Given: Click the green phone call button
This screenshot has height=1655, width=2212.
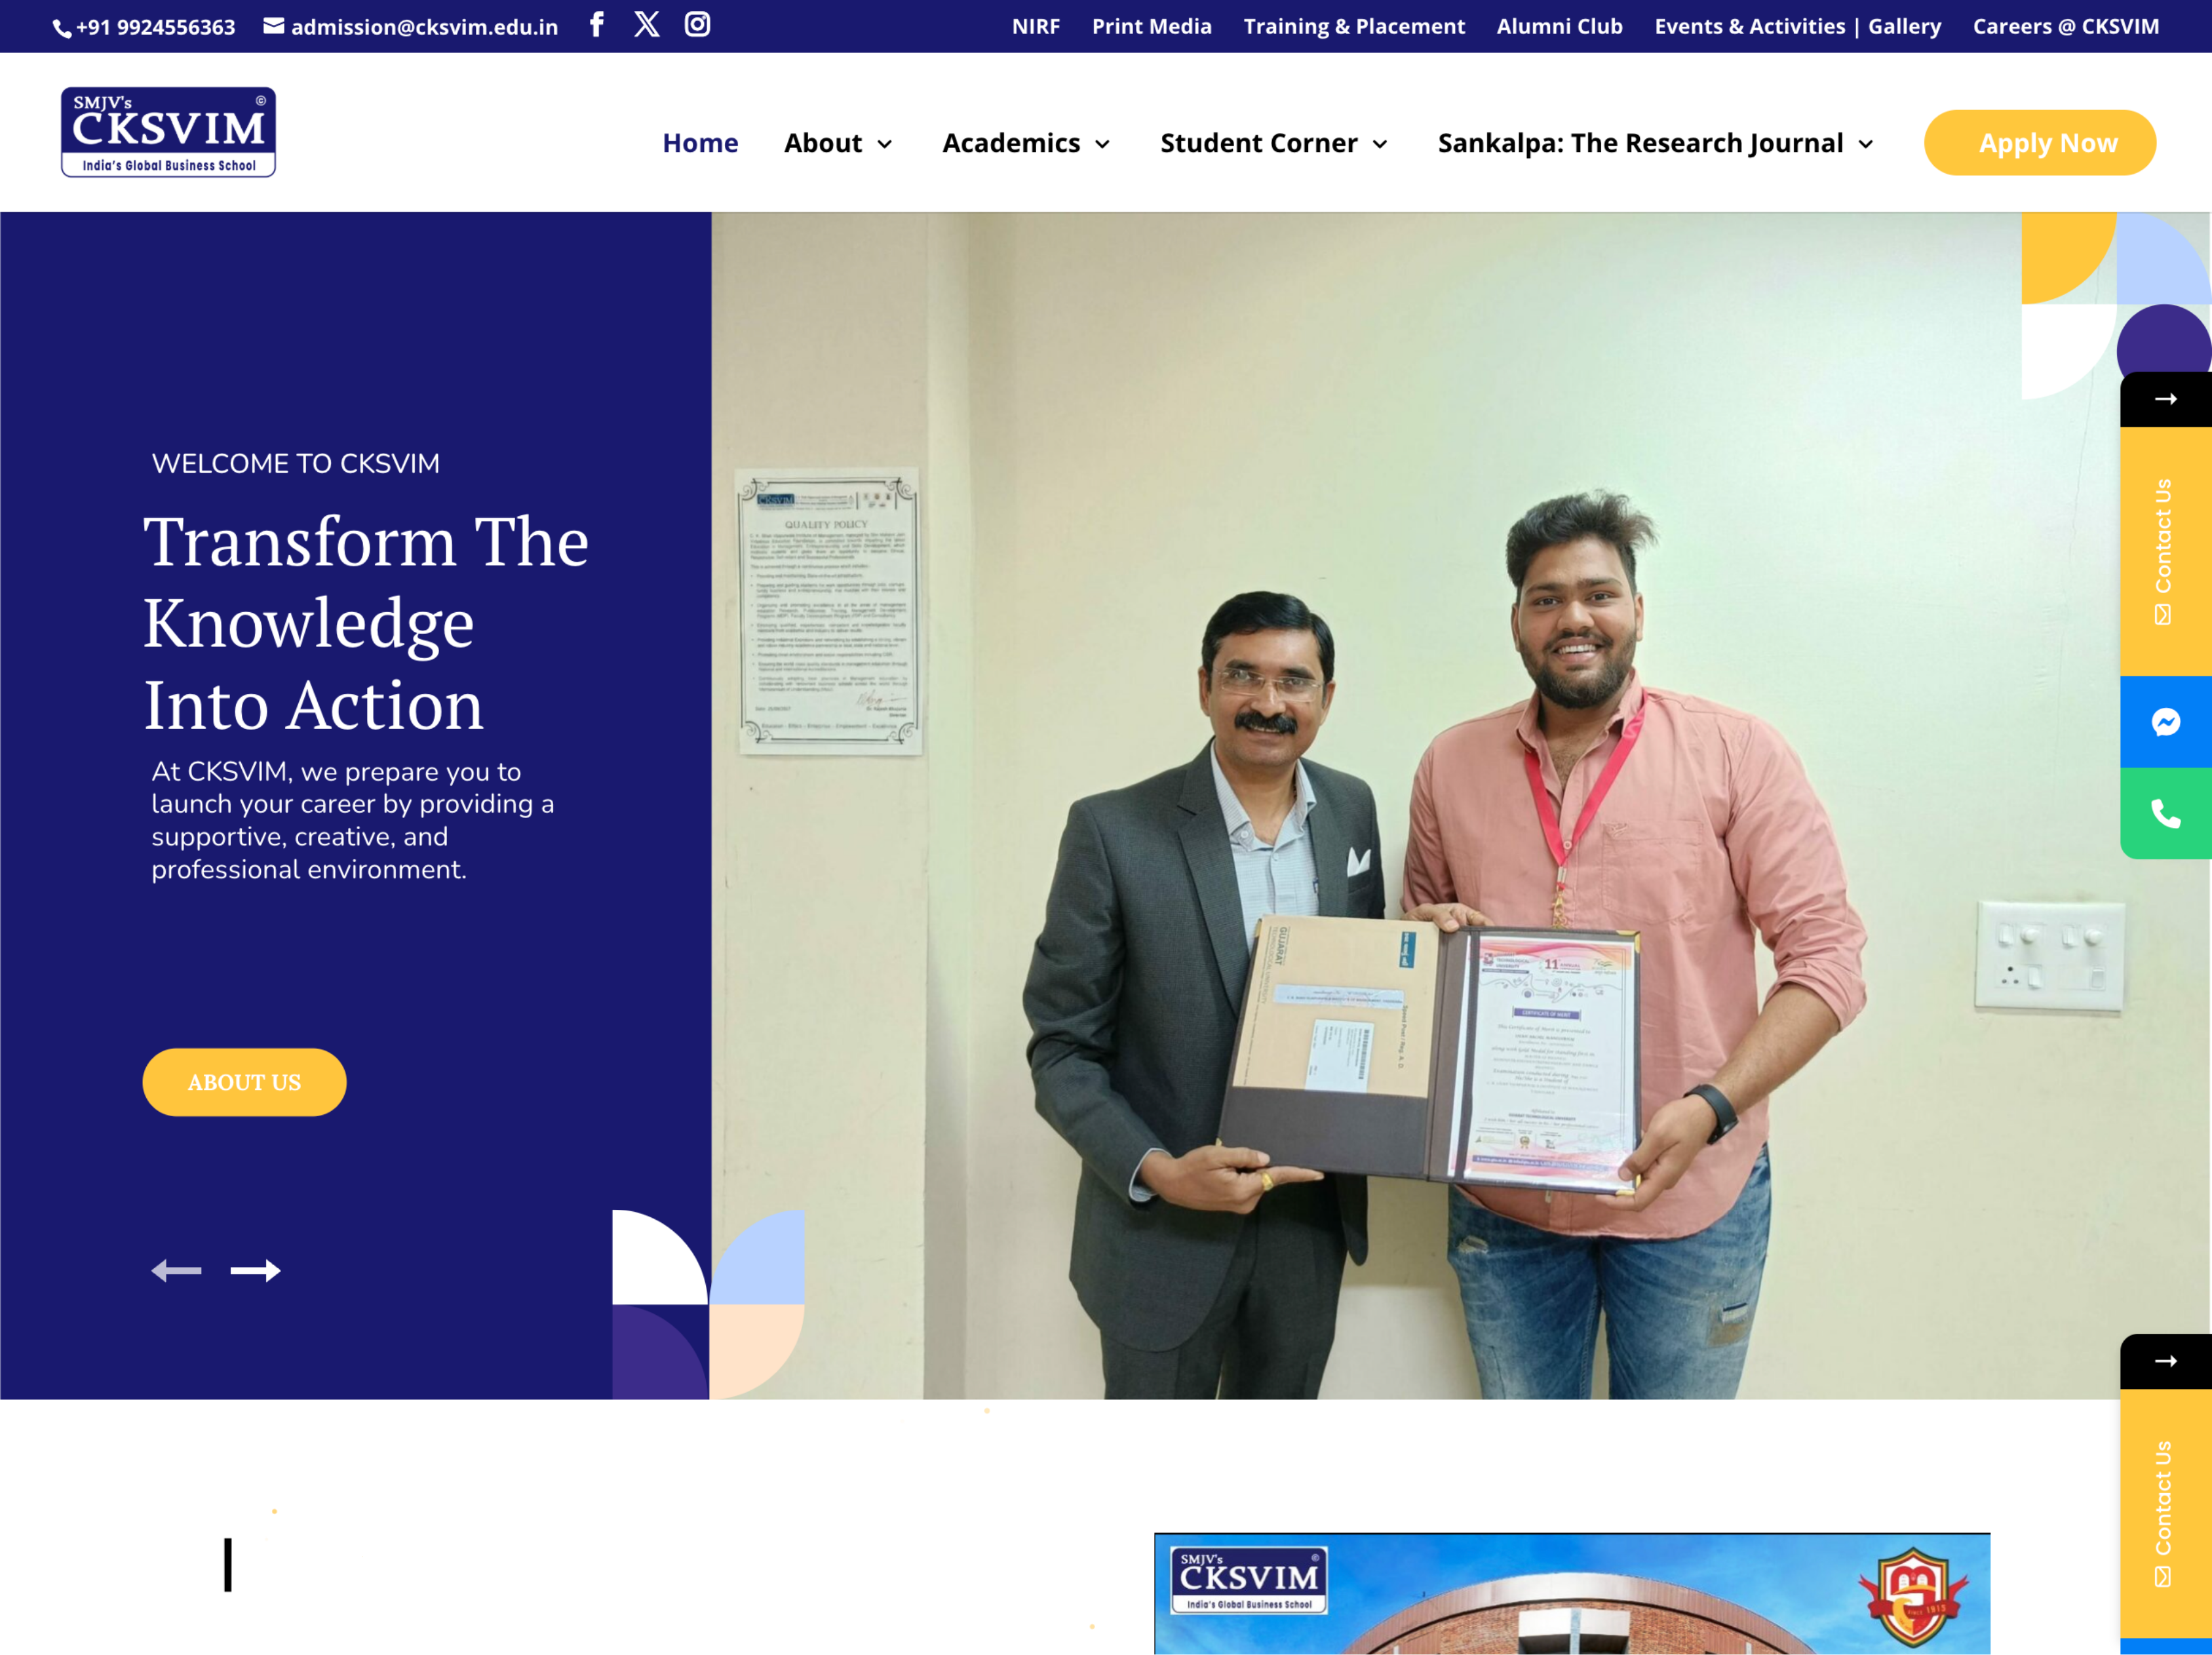Looking at the screenshot, I should (x=2166, y=813).
